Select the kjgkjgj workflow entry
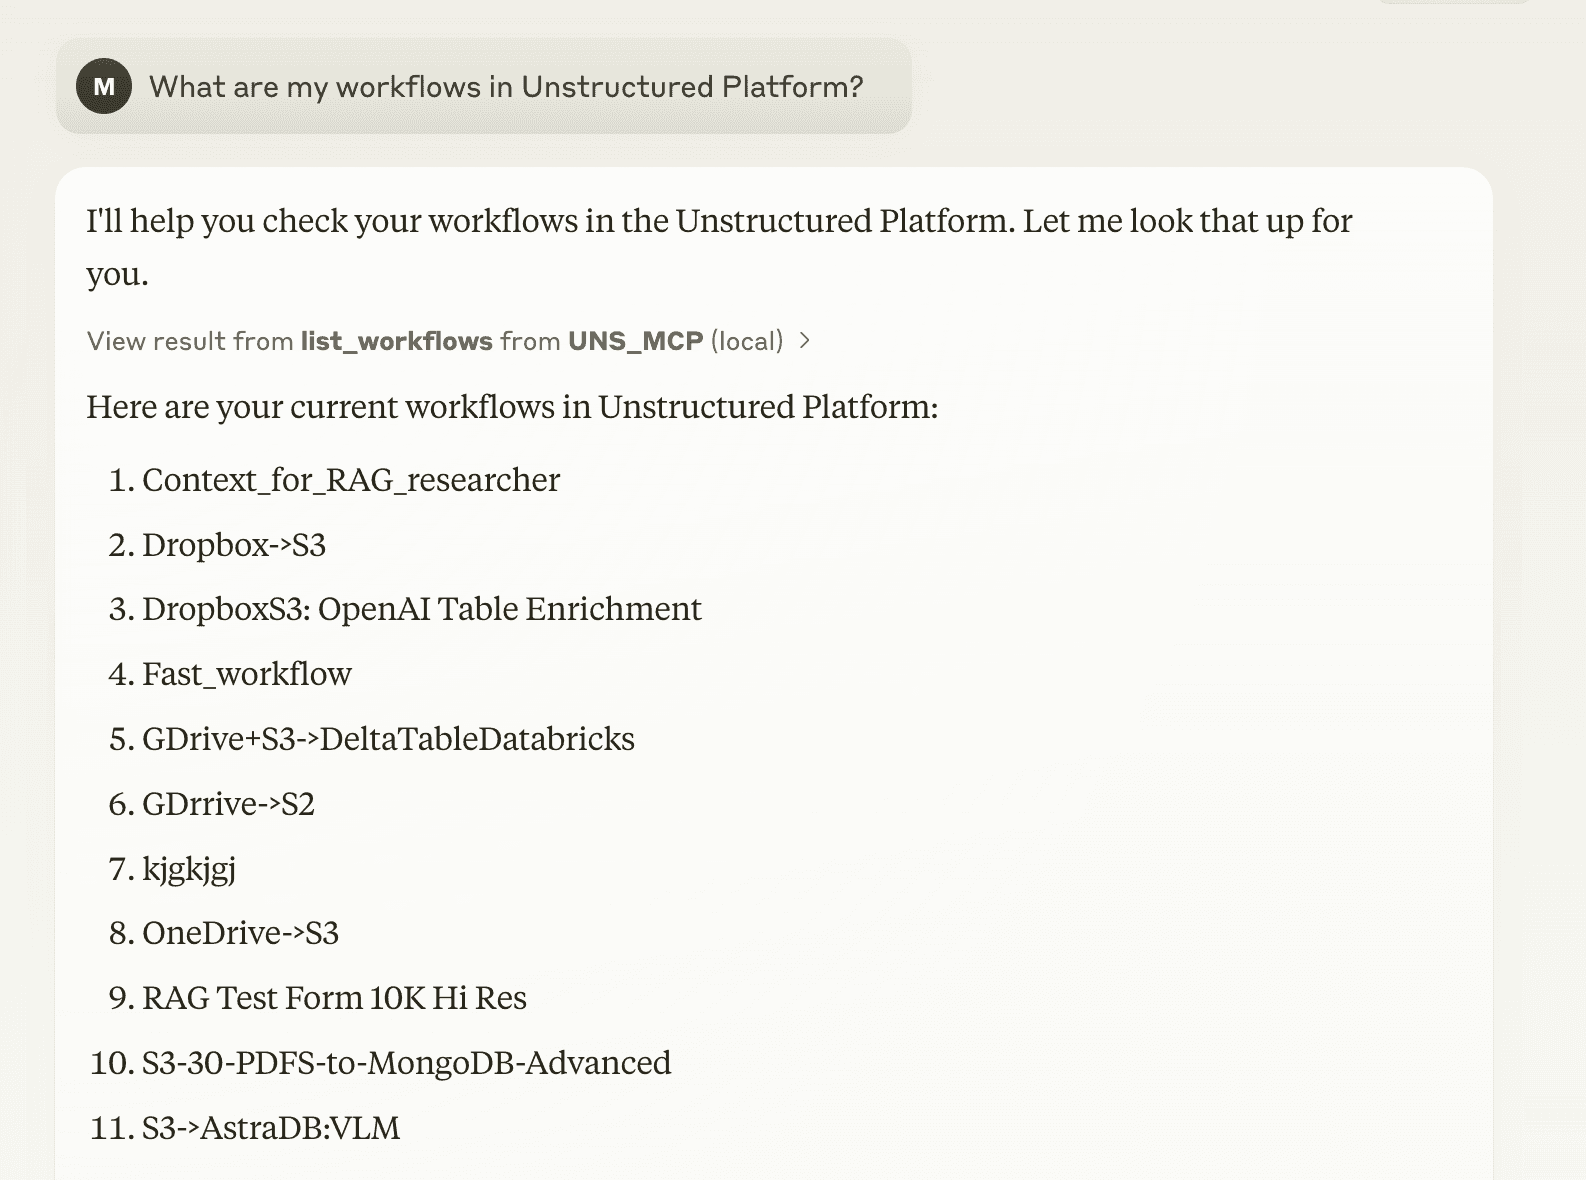This screenshot has width=1586, height=1180. (x=189, y=869)
